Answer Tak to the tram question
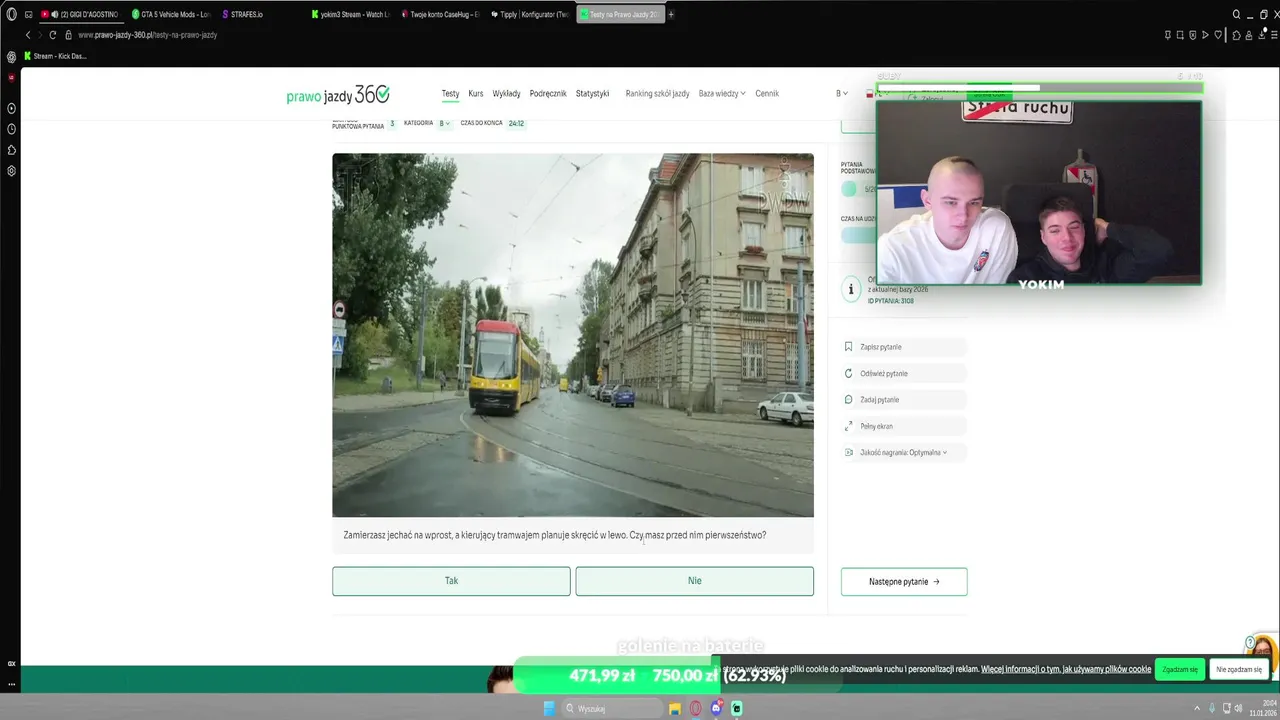This screenshot has width=1280, height=720. click(x=451, y=581)
